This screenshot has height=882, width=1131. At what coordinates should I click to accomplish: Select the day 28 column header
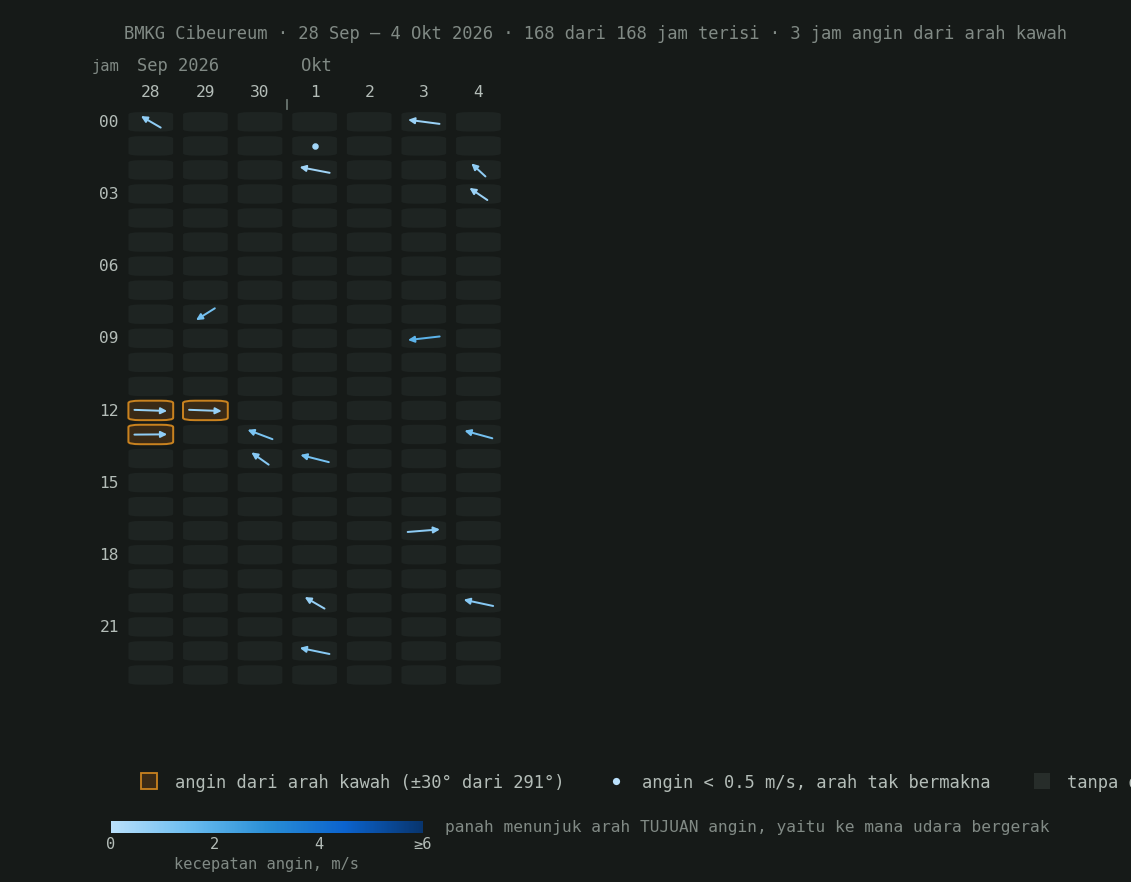coord(150,92)
